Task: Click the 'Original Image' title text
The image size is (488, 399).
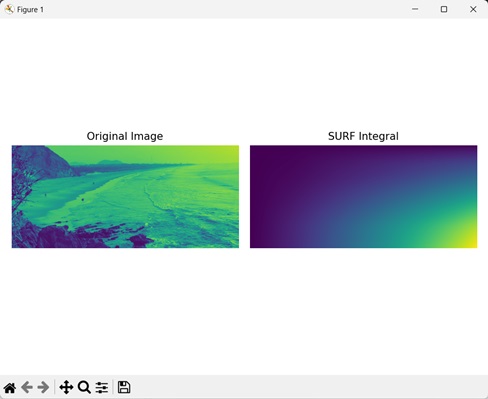Action: click(125, 136)
